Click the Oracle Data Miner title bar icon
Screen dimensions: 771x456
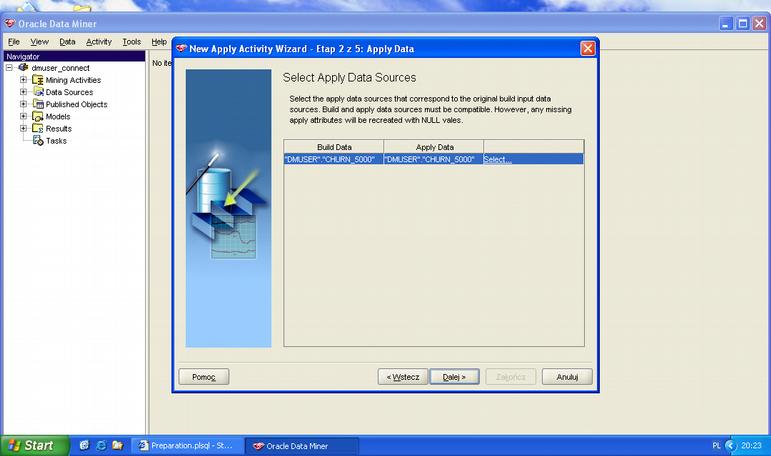coord(10,23)
